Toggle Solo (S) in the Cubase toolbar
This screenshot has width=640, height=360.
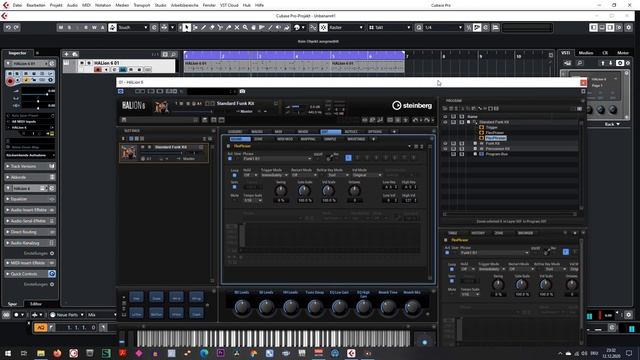[x=69, y=27]
